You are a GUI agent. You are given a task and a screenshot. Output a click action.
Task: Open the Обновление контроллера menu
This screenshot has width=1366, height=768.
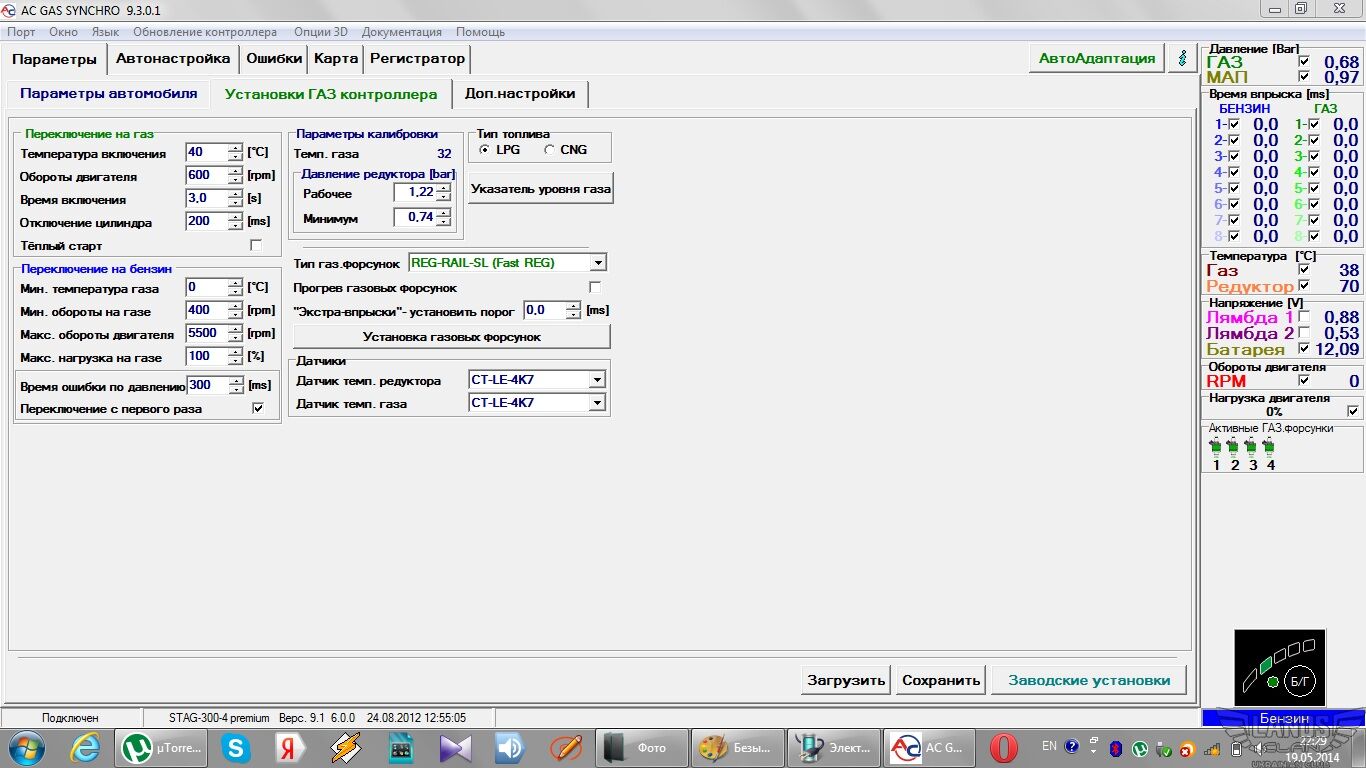click(x=205, y=32)
